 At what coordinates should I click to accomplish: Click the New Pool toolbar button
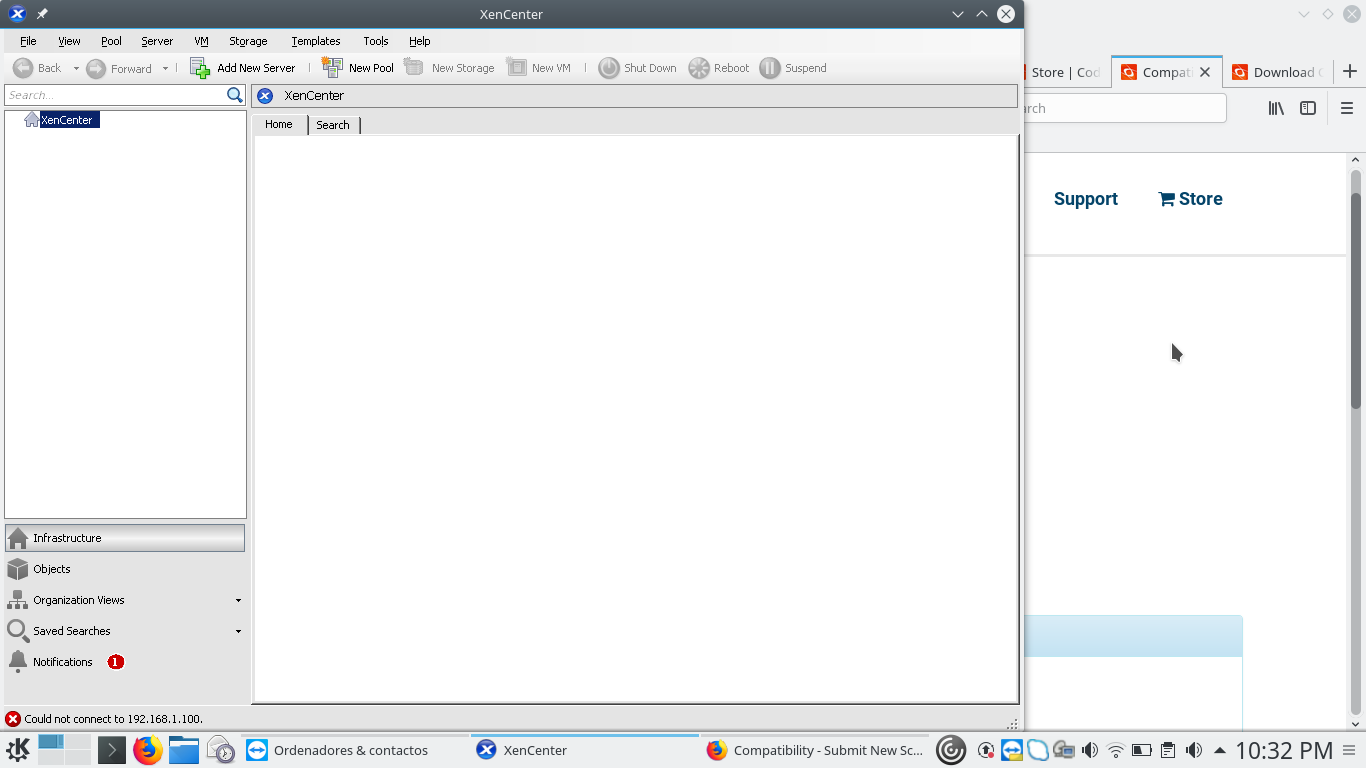(x=358, y=68)
